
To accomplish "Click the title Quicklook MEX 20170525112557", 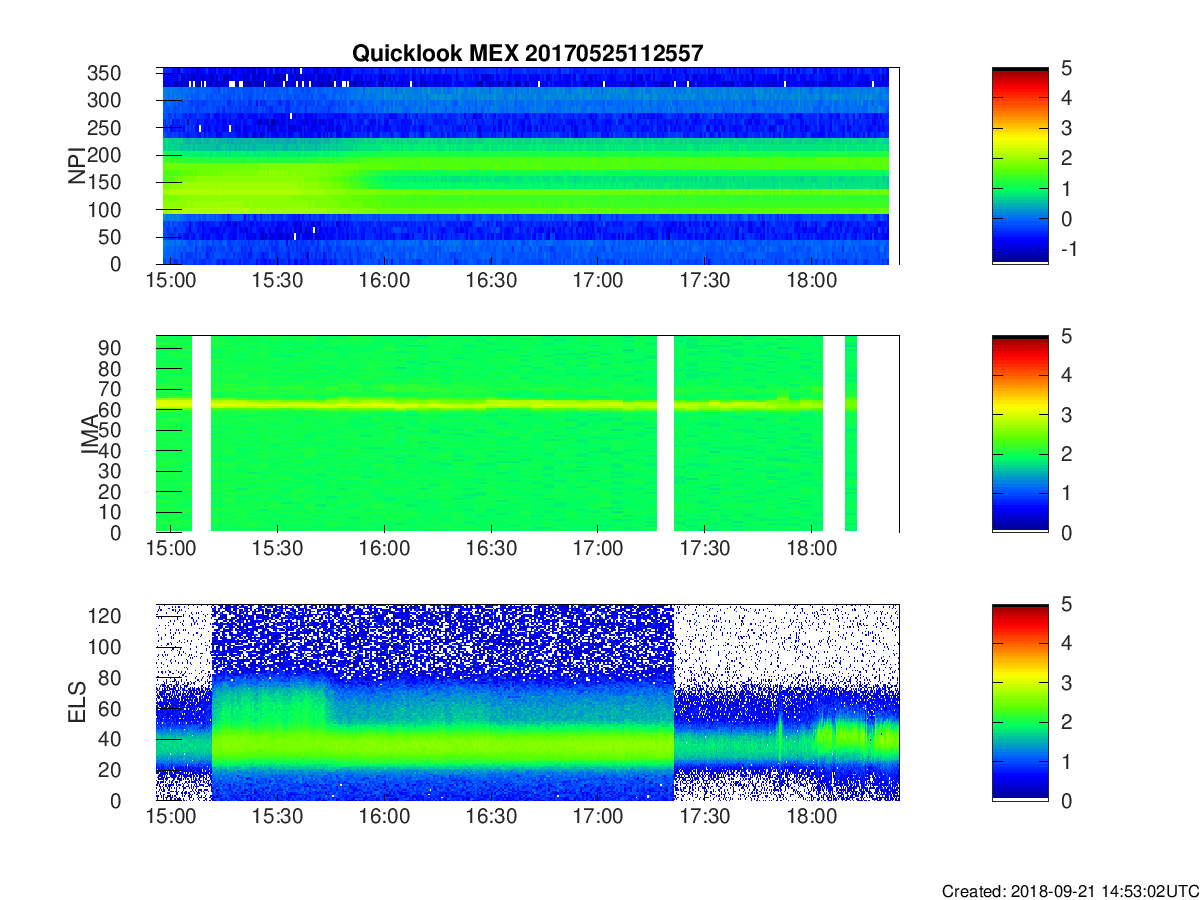I will [528, 53].
